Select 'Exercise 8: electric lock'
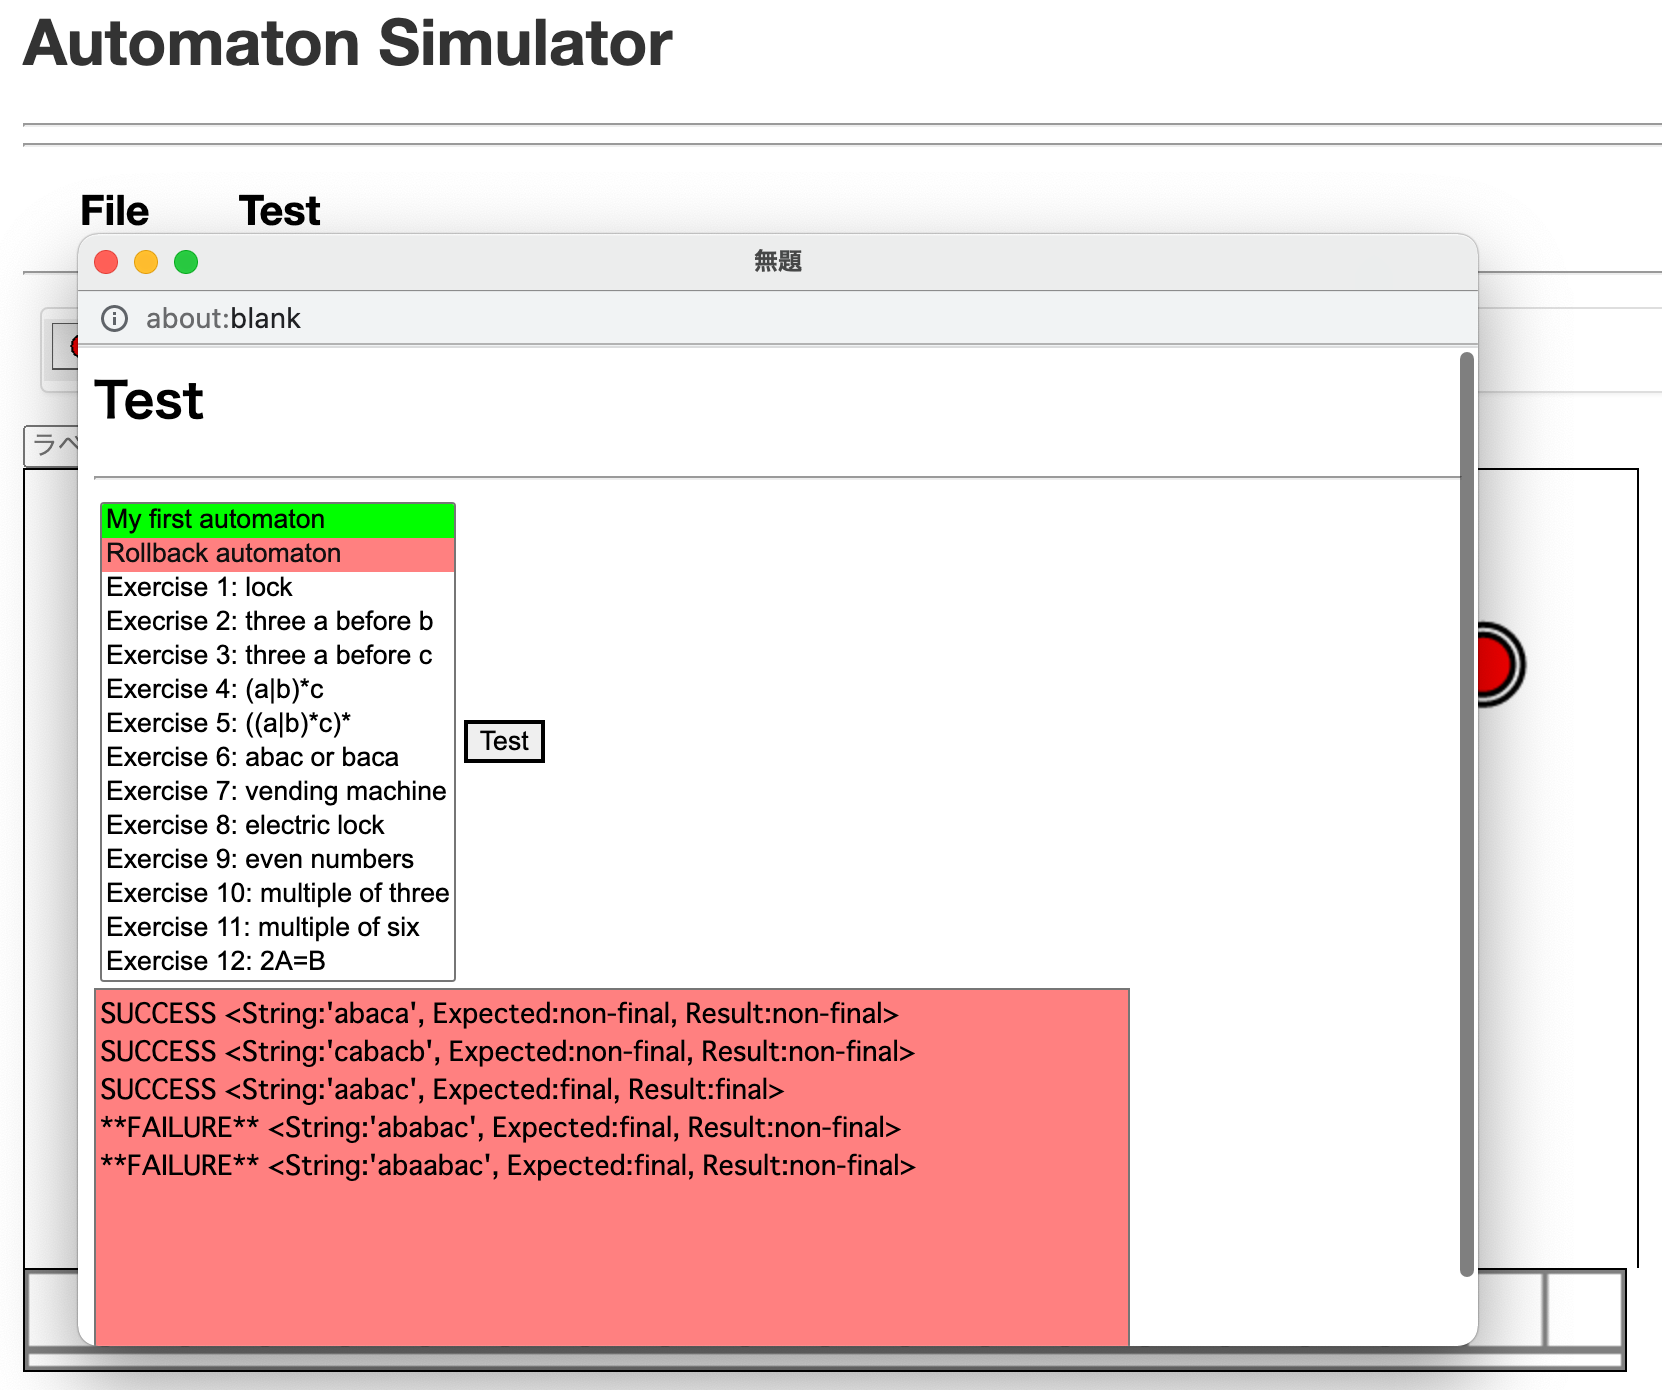 (x=277, y=826)
